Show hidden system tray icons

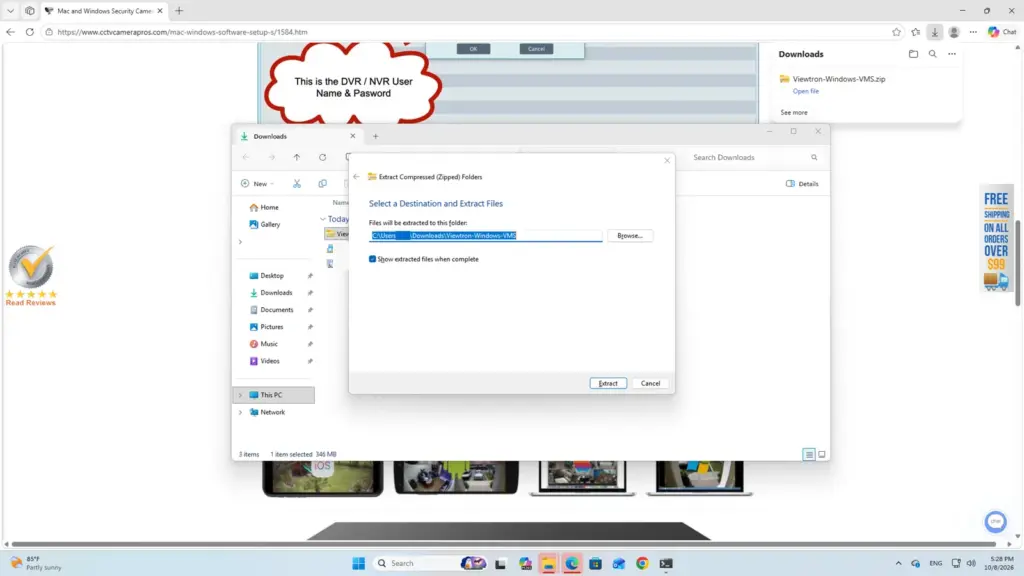click(898, 563)
